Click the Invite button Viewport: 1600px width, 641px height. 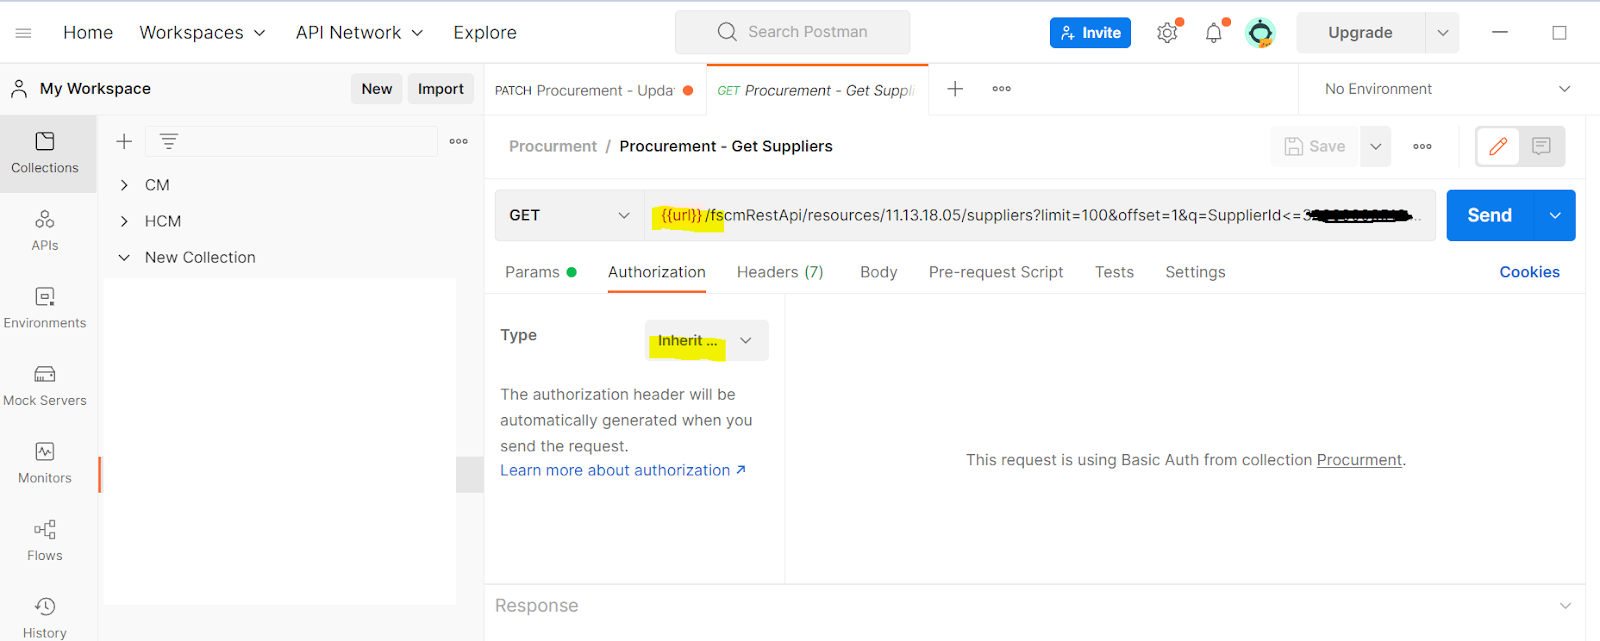(x=1090, y=33)
